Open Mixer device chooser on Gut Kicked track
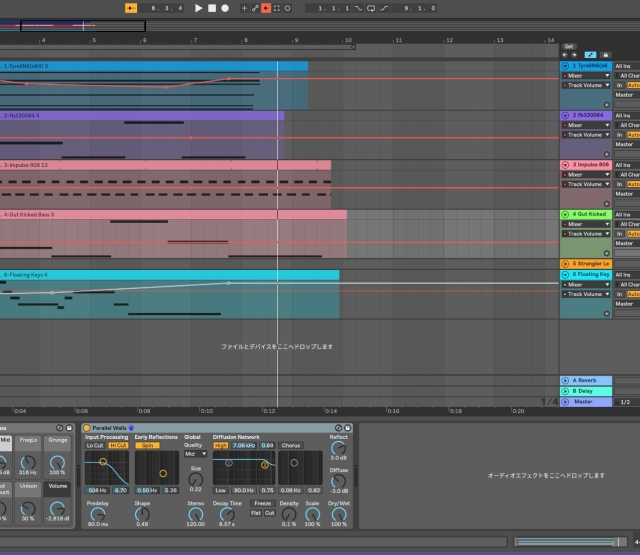The width and height of the screenshot is (640, 555). pos(585,224)
